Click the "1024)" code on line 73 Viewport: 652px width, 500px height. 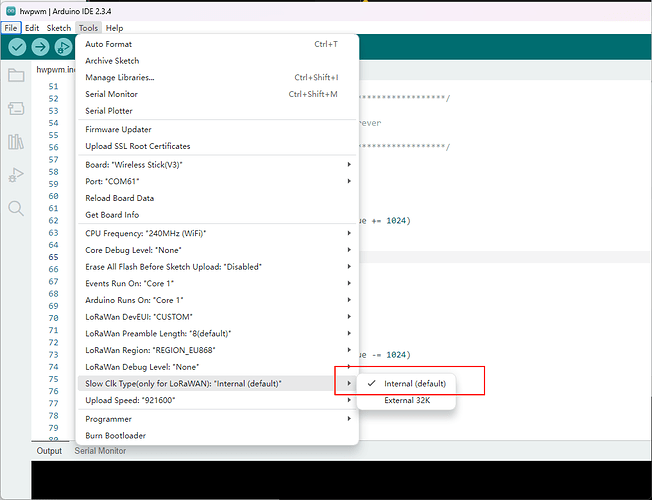click(398, 355)
